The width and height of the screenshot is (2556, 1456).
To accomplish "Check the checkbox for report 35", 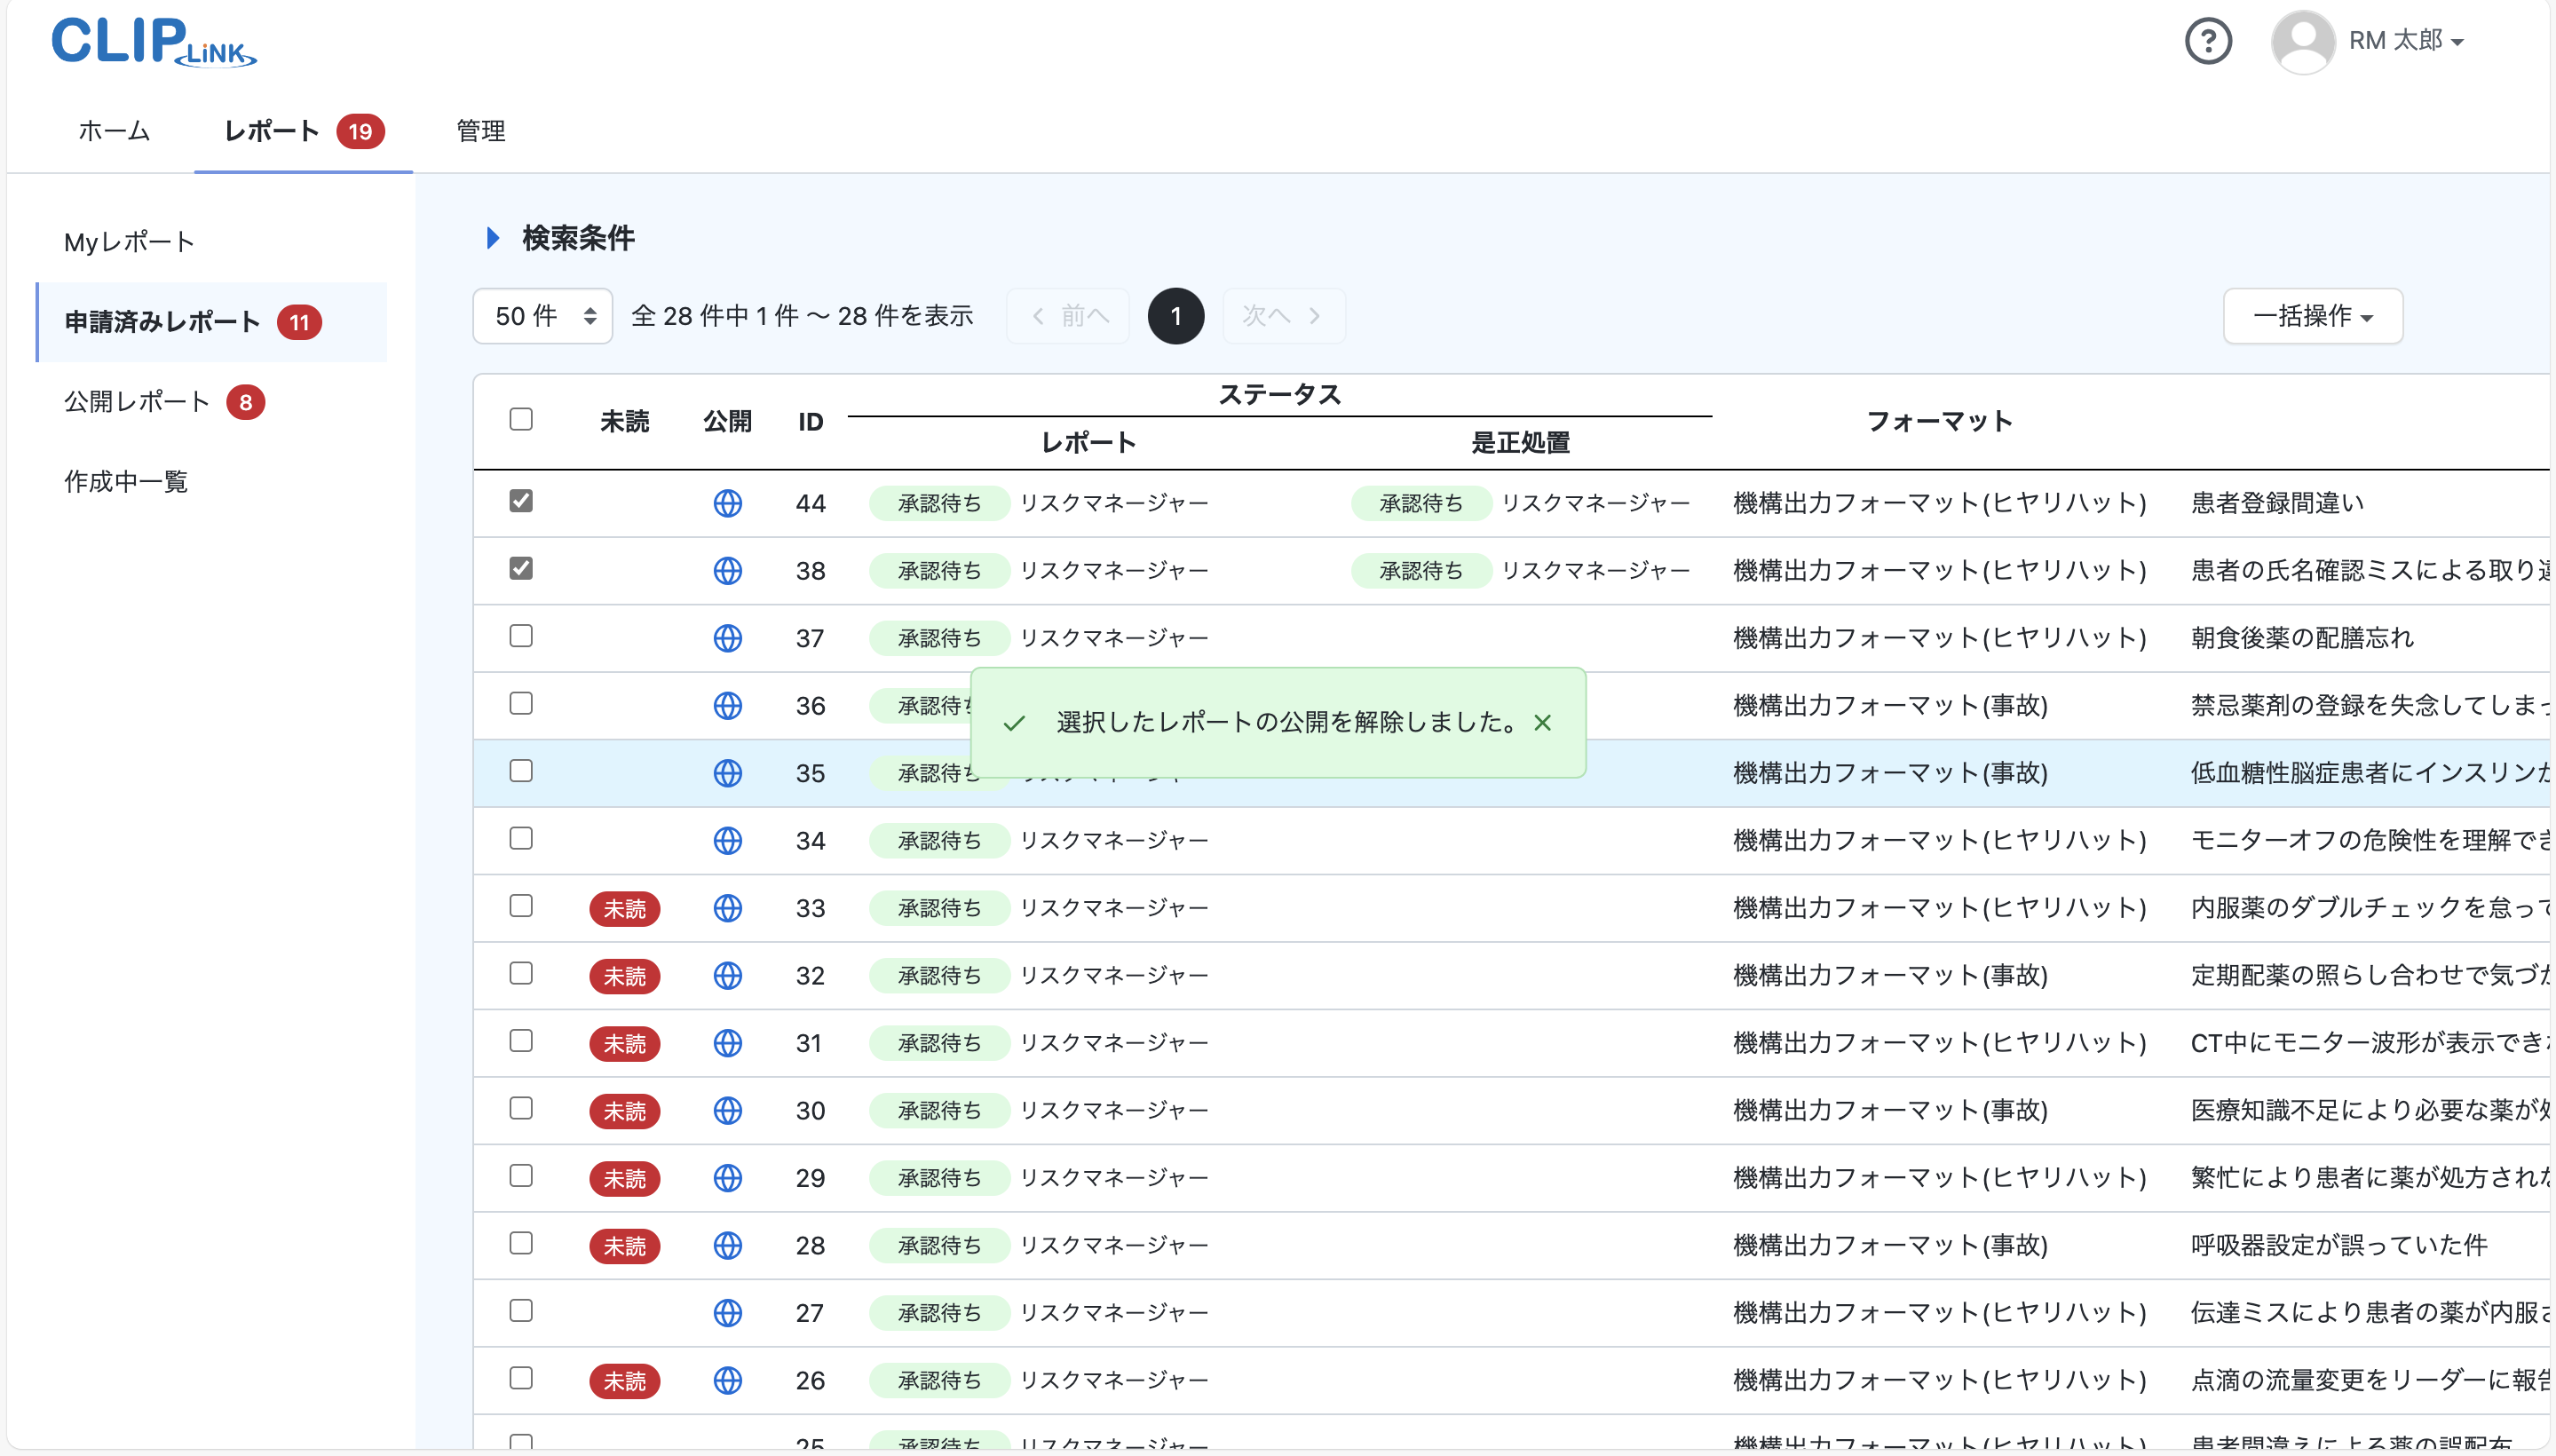I will click(521, 771).
